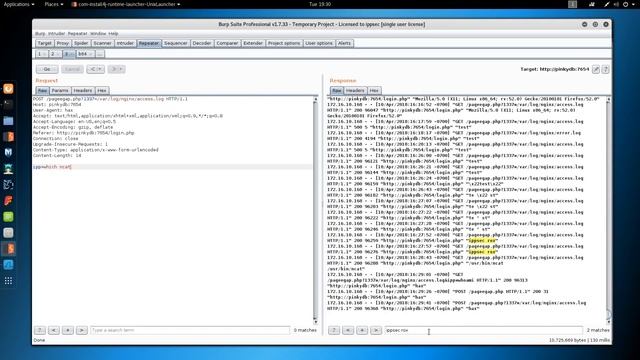Open the Places menu in top bar
Viewport: 640px width, 360px height.
pos(53,4)
